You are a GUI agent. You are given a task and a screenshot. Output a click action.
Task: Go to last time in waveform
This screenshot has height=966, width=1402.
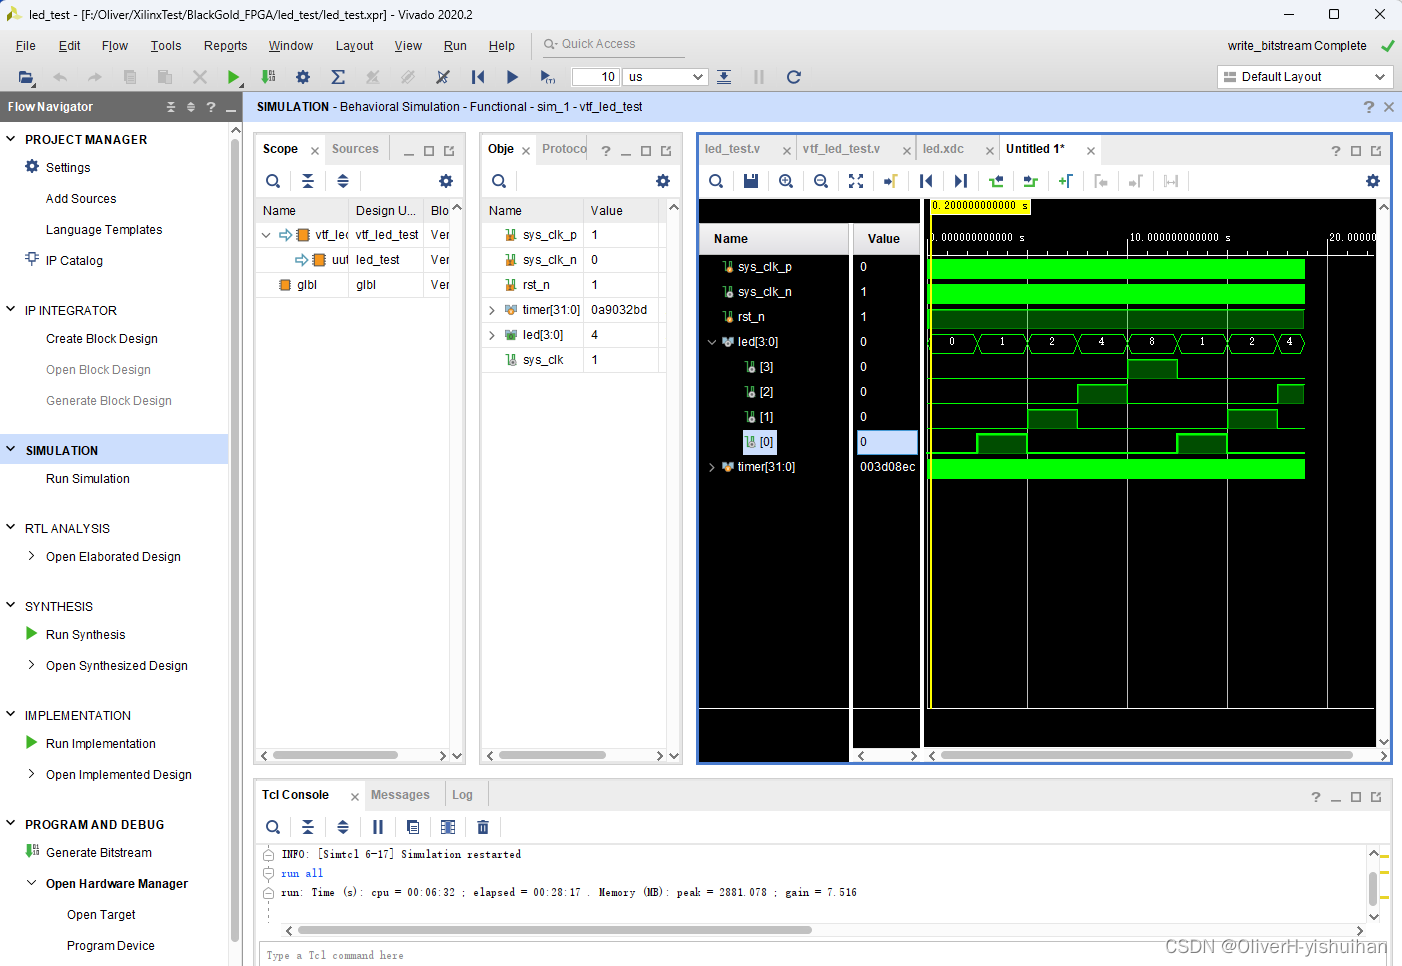(x=961, y=181)
